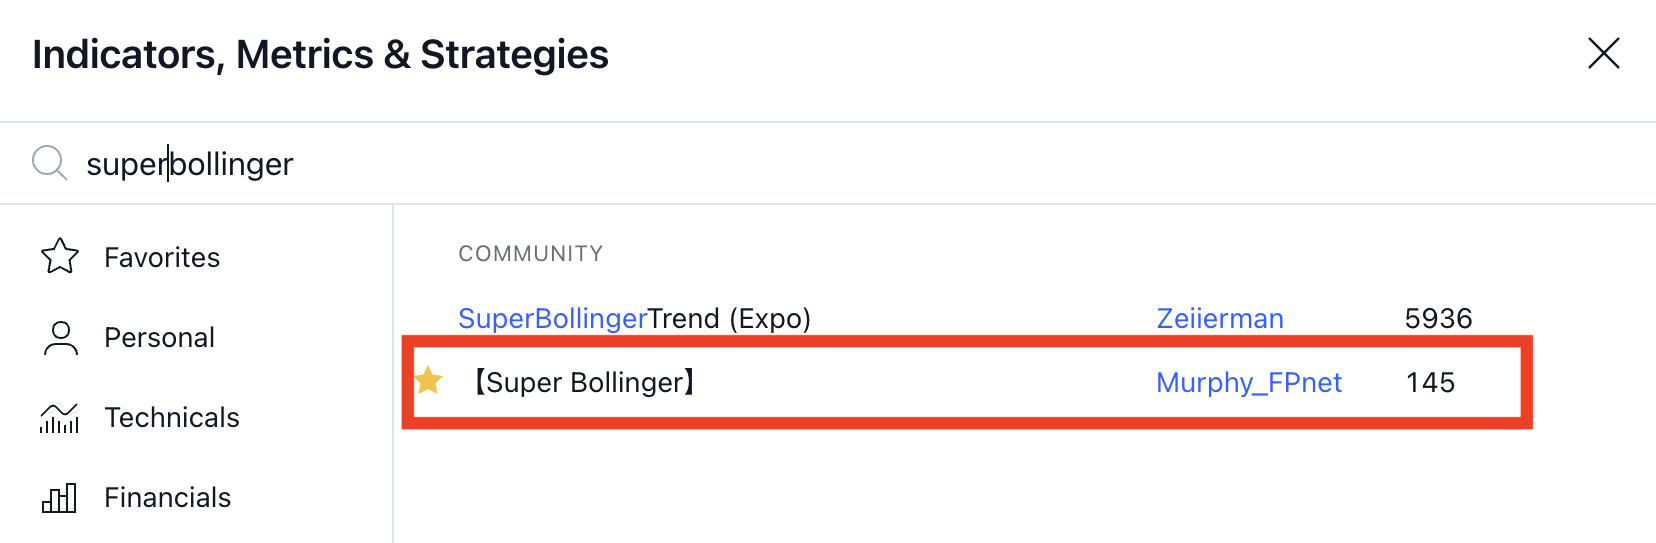Click the Technicals chart icon
Image resolution: width=1656 pixels, height=543 pixels.
pos(60,417)
